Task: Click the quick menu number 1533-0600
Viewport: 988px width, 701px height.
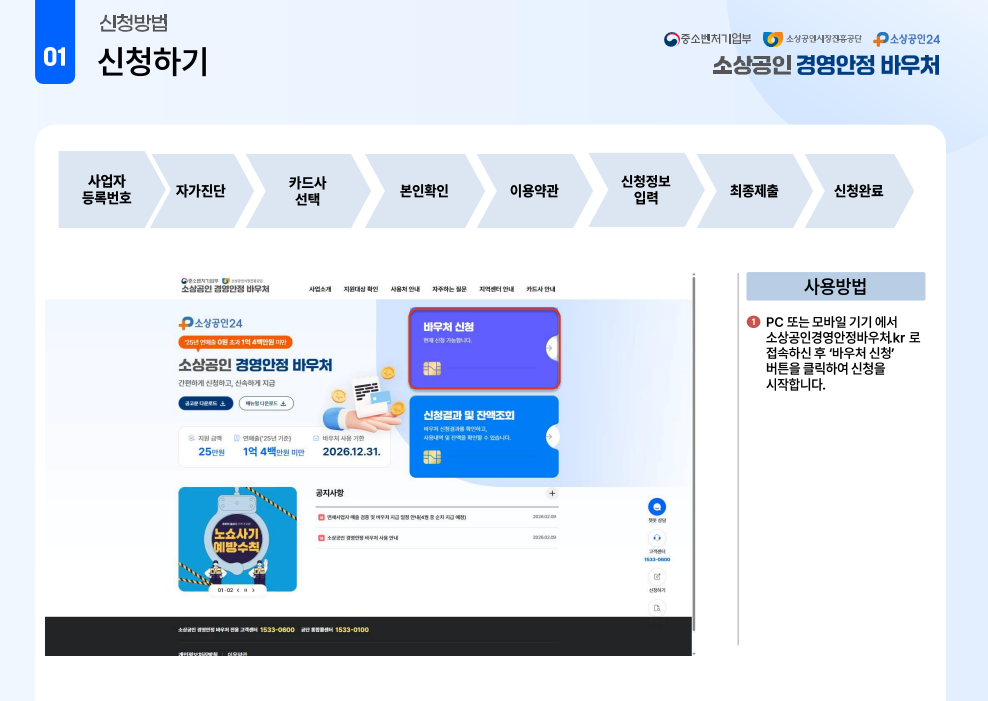Action: pyautogui.click(x=657, y=559)
